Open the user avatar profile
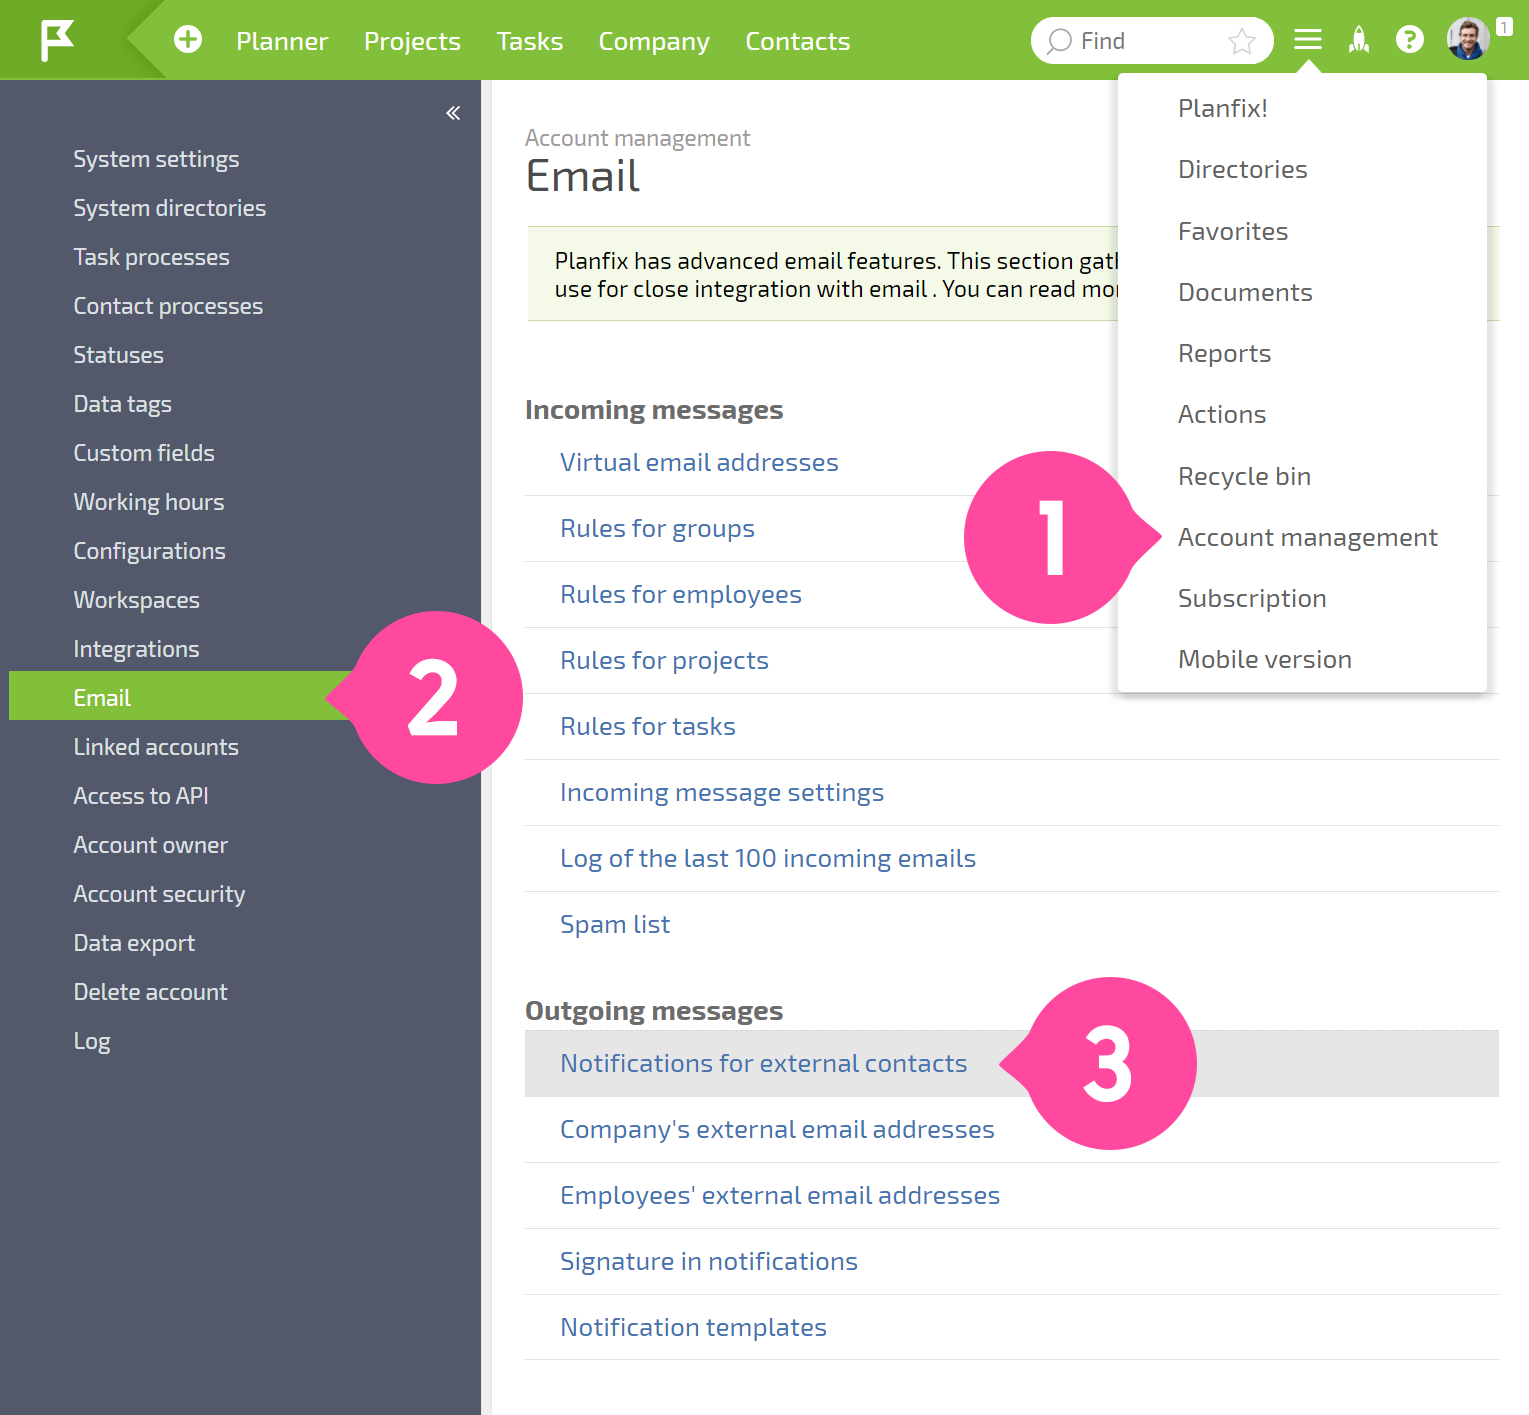This screenshot has height=1415, width=1529. click(1468, 39)
